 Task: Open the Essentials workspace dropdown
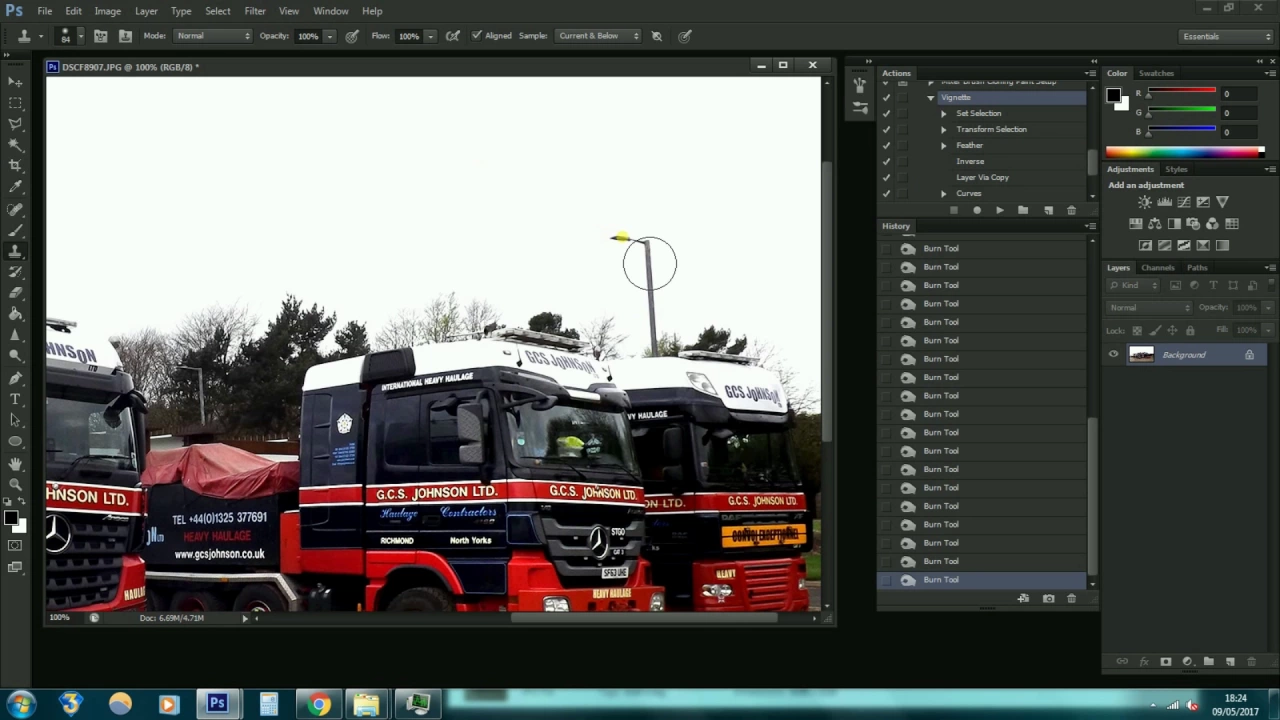point(1225,36)
